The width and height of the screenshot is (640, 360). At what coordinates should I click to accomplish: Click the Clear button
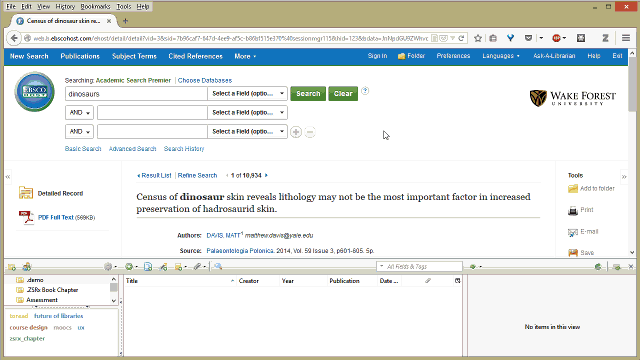pyautogui.click(x=343, y=93)
